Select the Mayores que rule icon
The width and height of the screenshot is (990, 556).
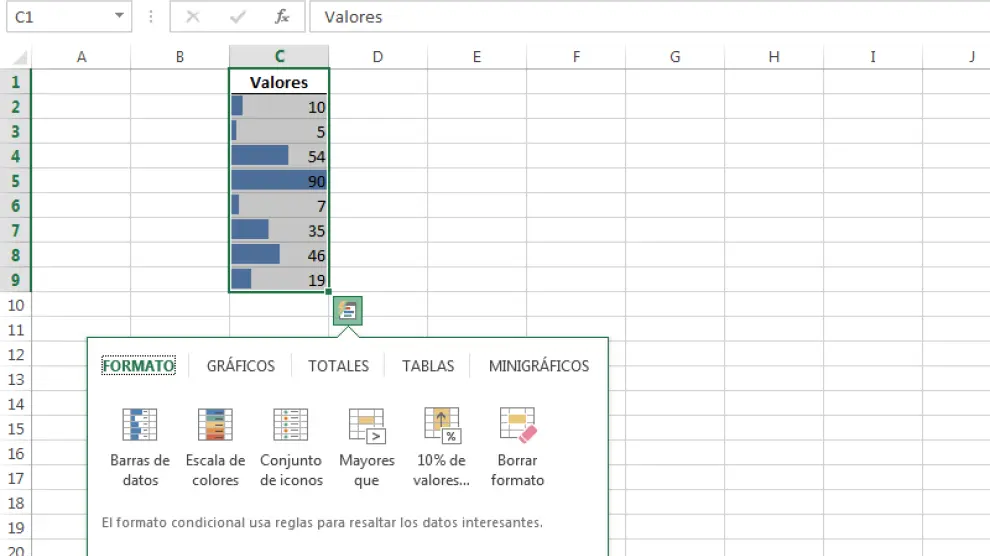click(x=367, y=426)
